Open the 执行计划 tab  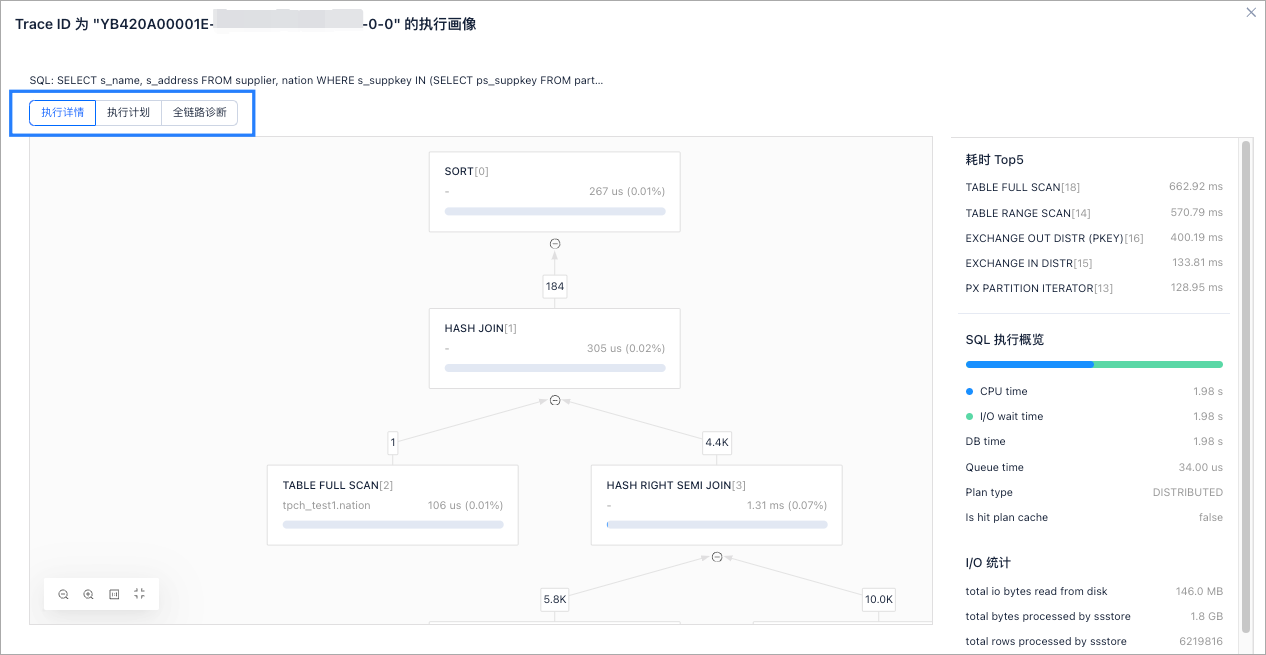pyautogui.click(x=128, y=112)
